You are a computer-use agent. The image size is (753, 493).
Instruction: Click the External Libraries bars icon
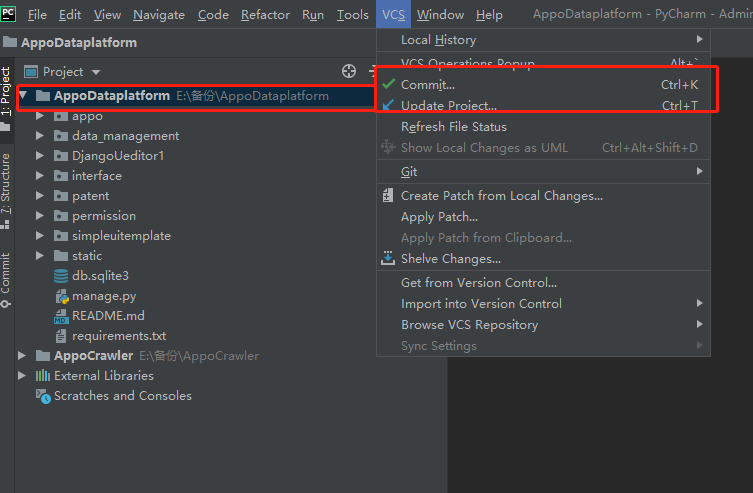pos(43,375)
